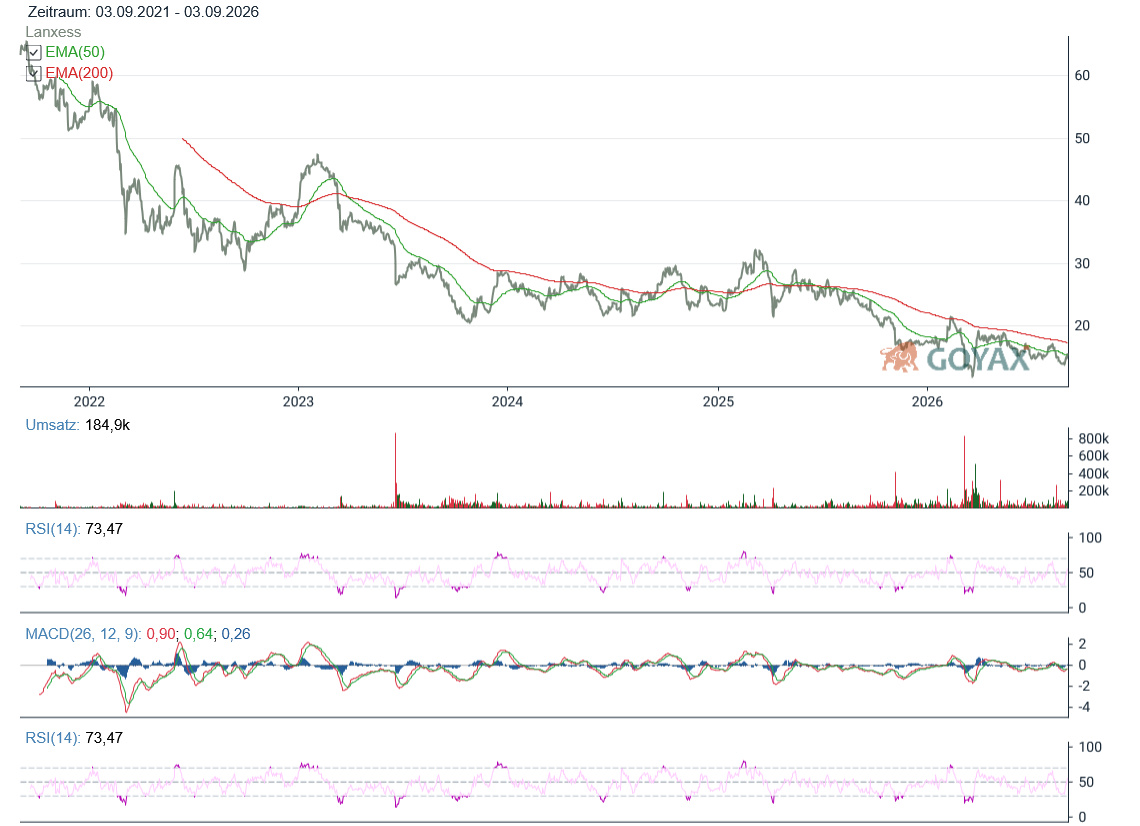
Task: Click the bottom RSI(14) indicator label
Action: click(53, 738)
